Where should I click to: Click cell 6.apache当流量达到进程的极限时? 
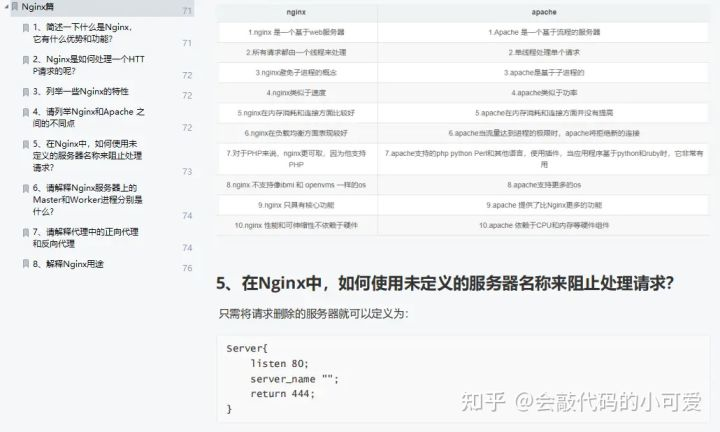point(544,133)
